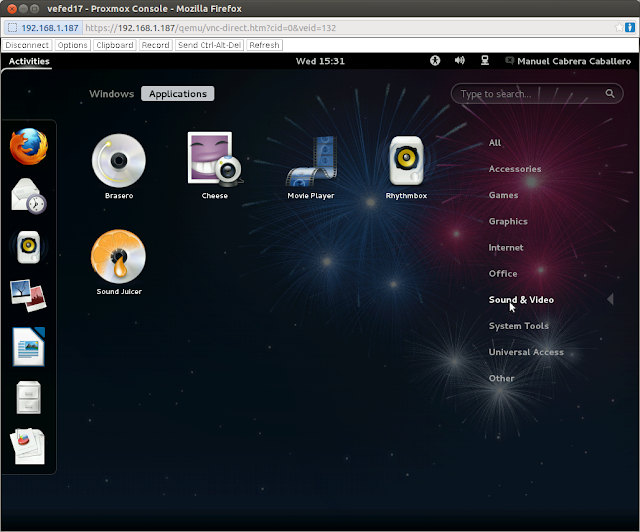Select the Applications tab
This screenshot has width=640, height=532.
click(178, 93)
